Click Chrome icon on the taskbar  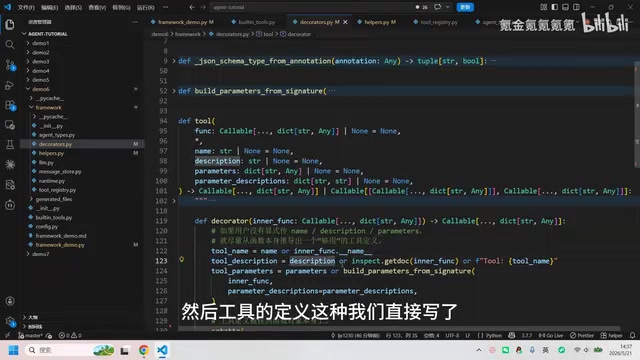[144, 350]
